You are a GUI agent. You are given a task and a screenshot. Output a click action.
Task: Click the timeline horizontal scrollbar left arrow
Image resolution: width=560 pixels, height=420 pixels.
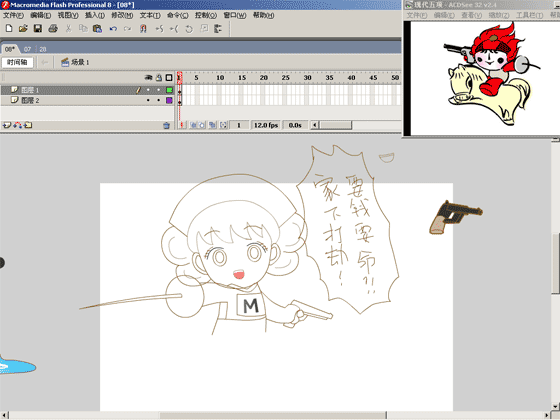coord(315,125)
